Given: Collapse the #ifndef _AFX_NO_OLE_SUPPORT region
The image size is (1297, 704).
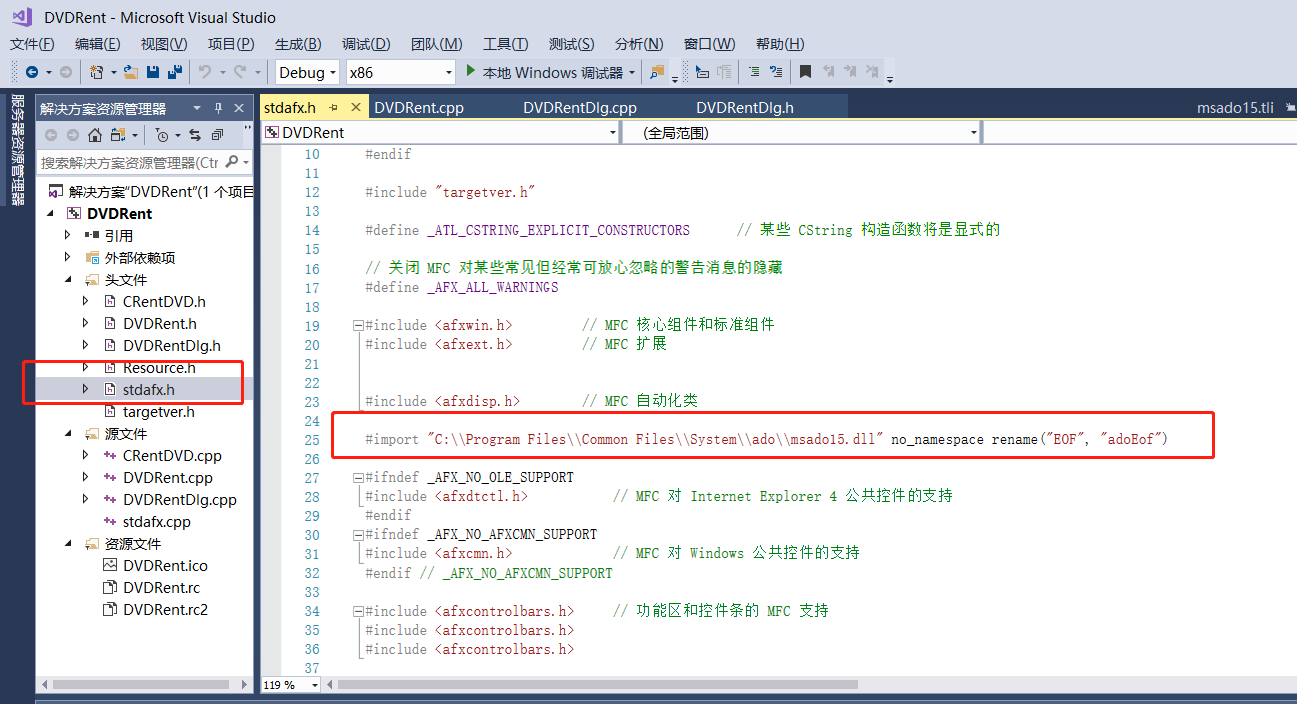Looking at the screenshot, I should tap(358, 477).
